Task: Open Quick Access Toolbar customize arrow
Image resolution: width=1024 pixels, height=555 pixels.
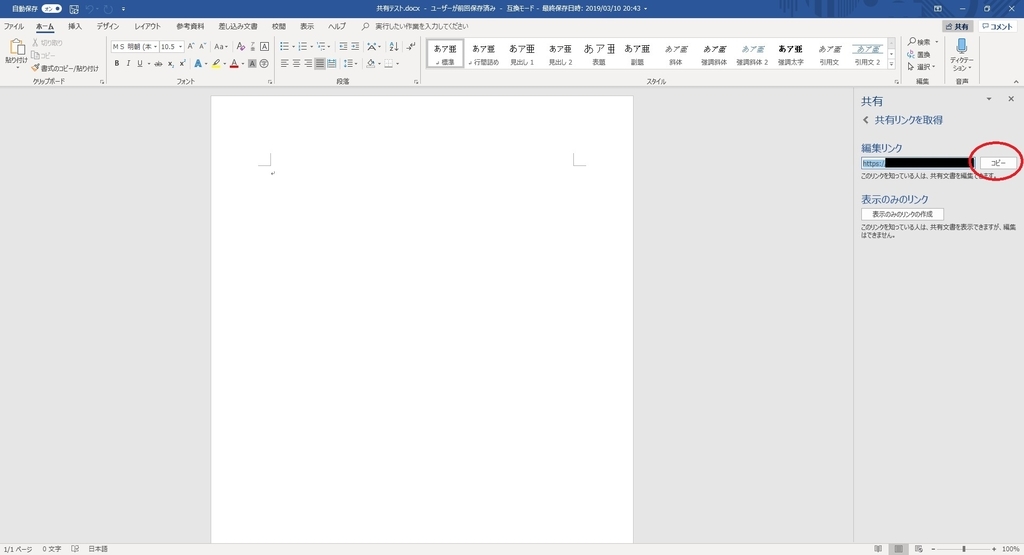Action: [123, 8]
